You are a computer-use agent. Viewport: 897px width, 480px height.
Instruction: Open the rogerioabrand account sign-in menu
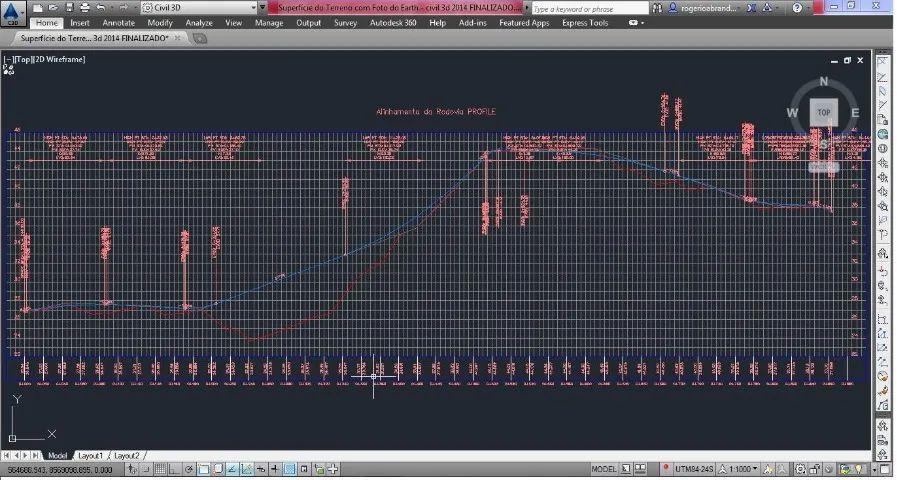tap(704, 8)
